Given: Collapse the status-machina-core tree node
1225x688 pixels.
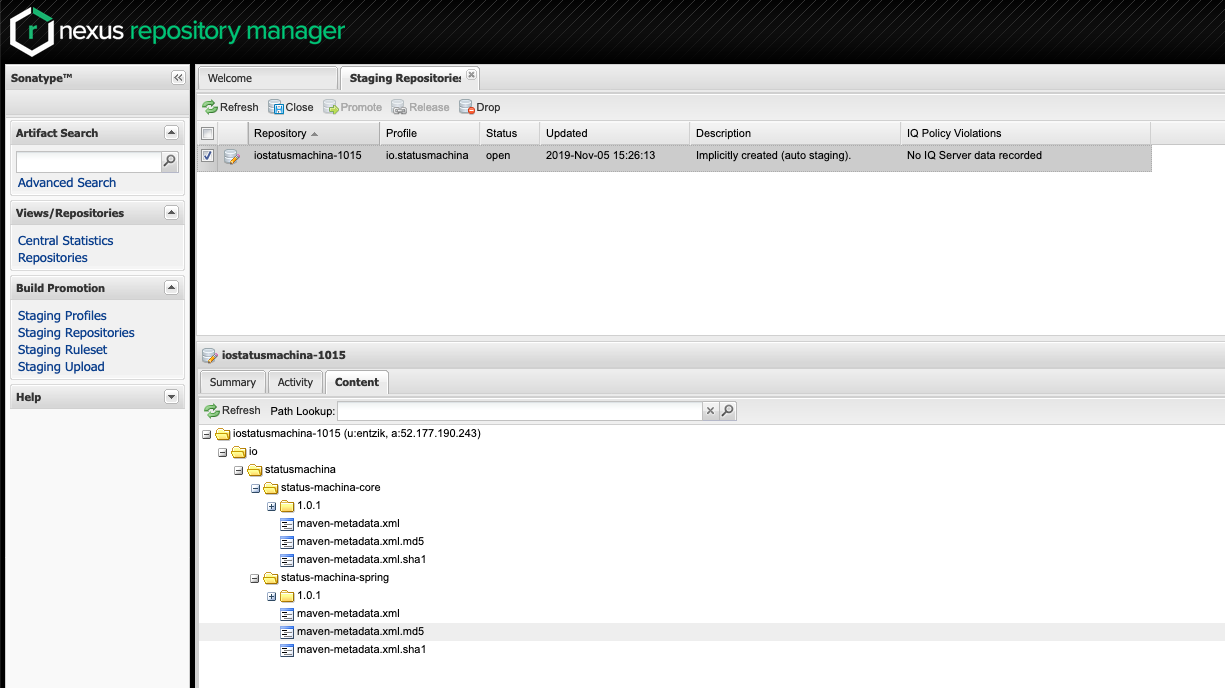Looking at the screenshot, I should click(255, 488).
